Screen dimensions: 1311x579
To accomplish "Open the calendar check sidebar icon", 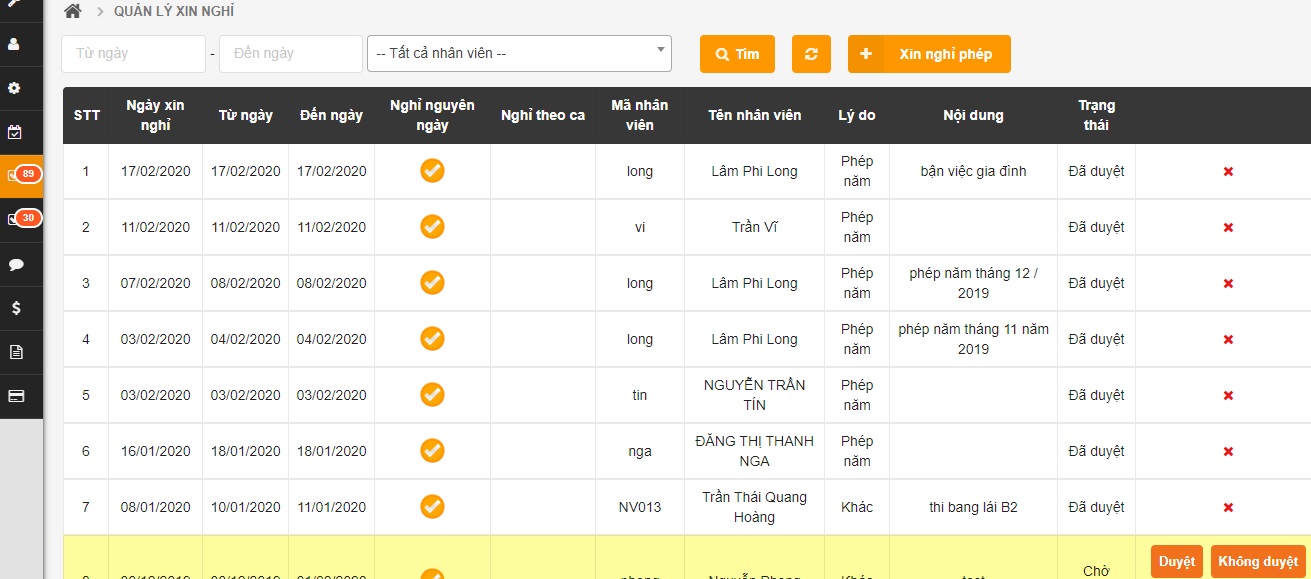I will [15, 132].
